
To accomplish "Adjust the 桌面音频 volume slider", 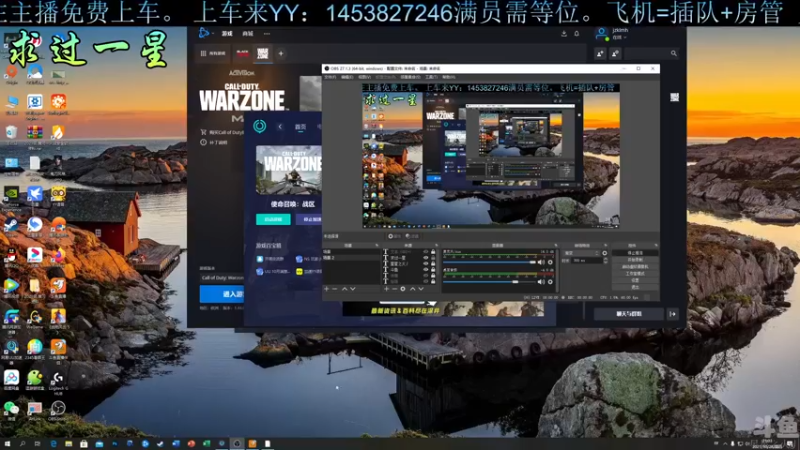I will click(x=490, y=282).
